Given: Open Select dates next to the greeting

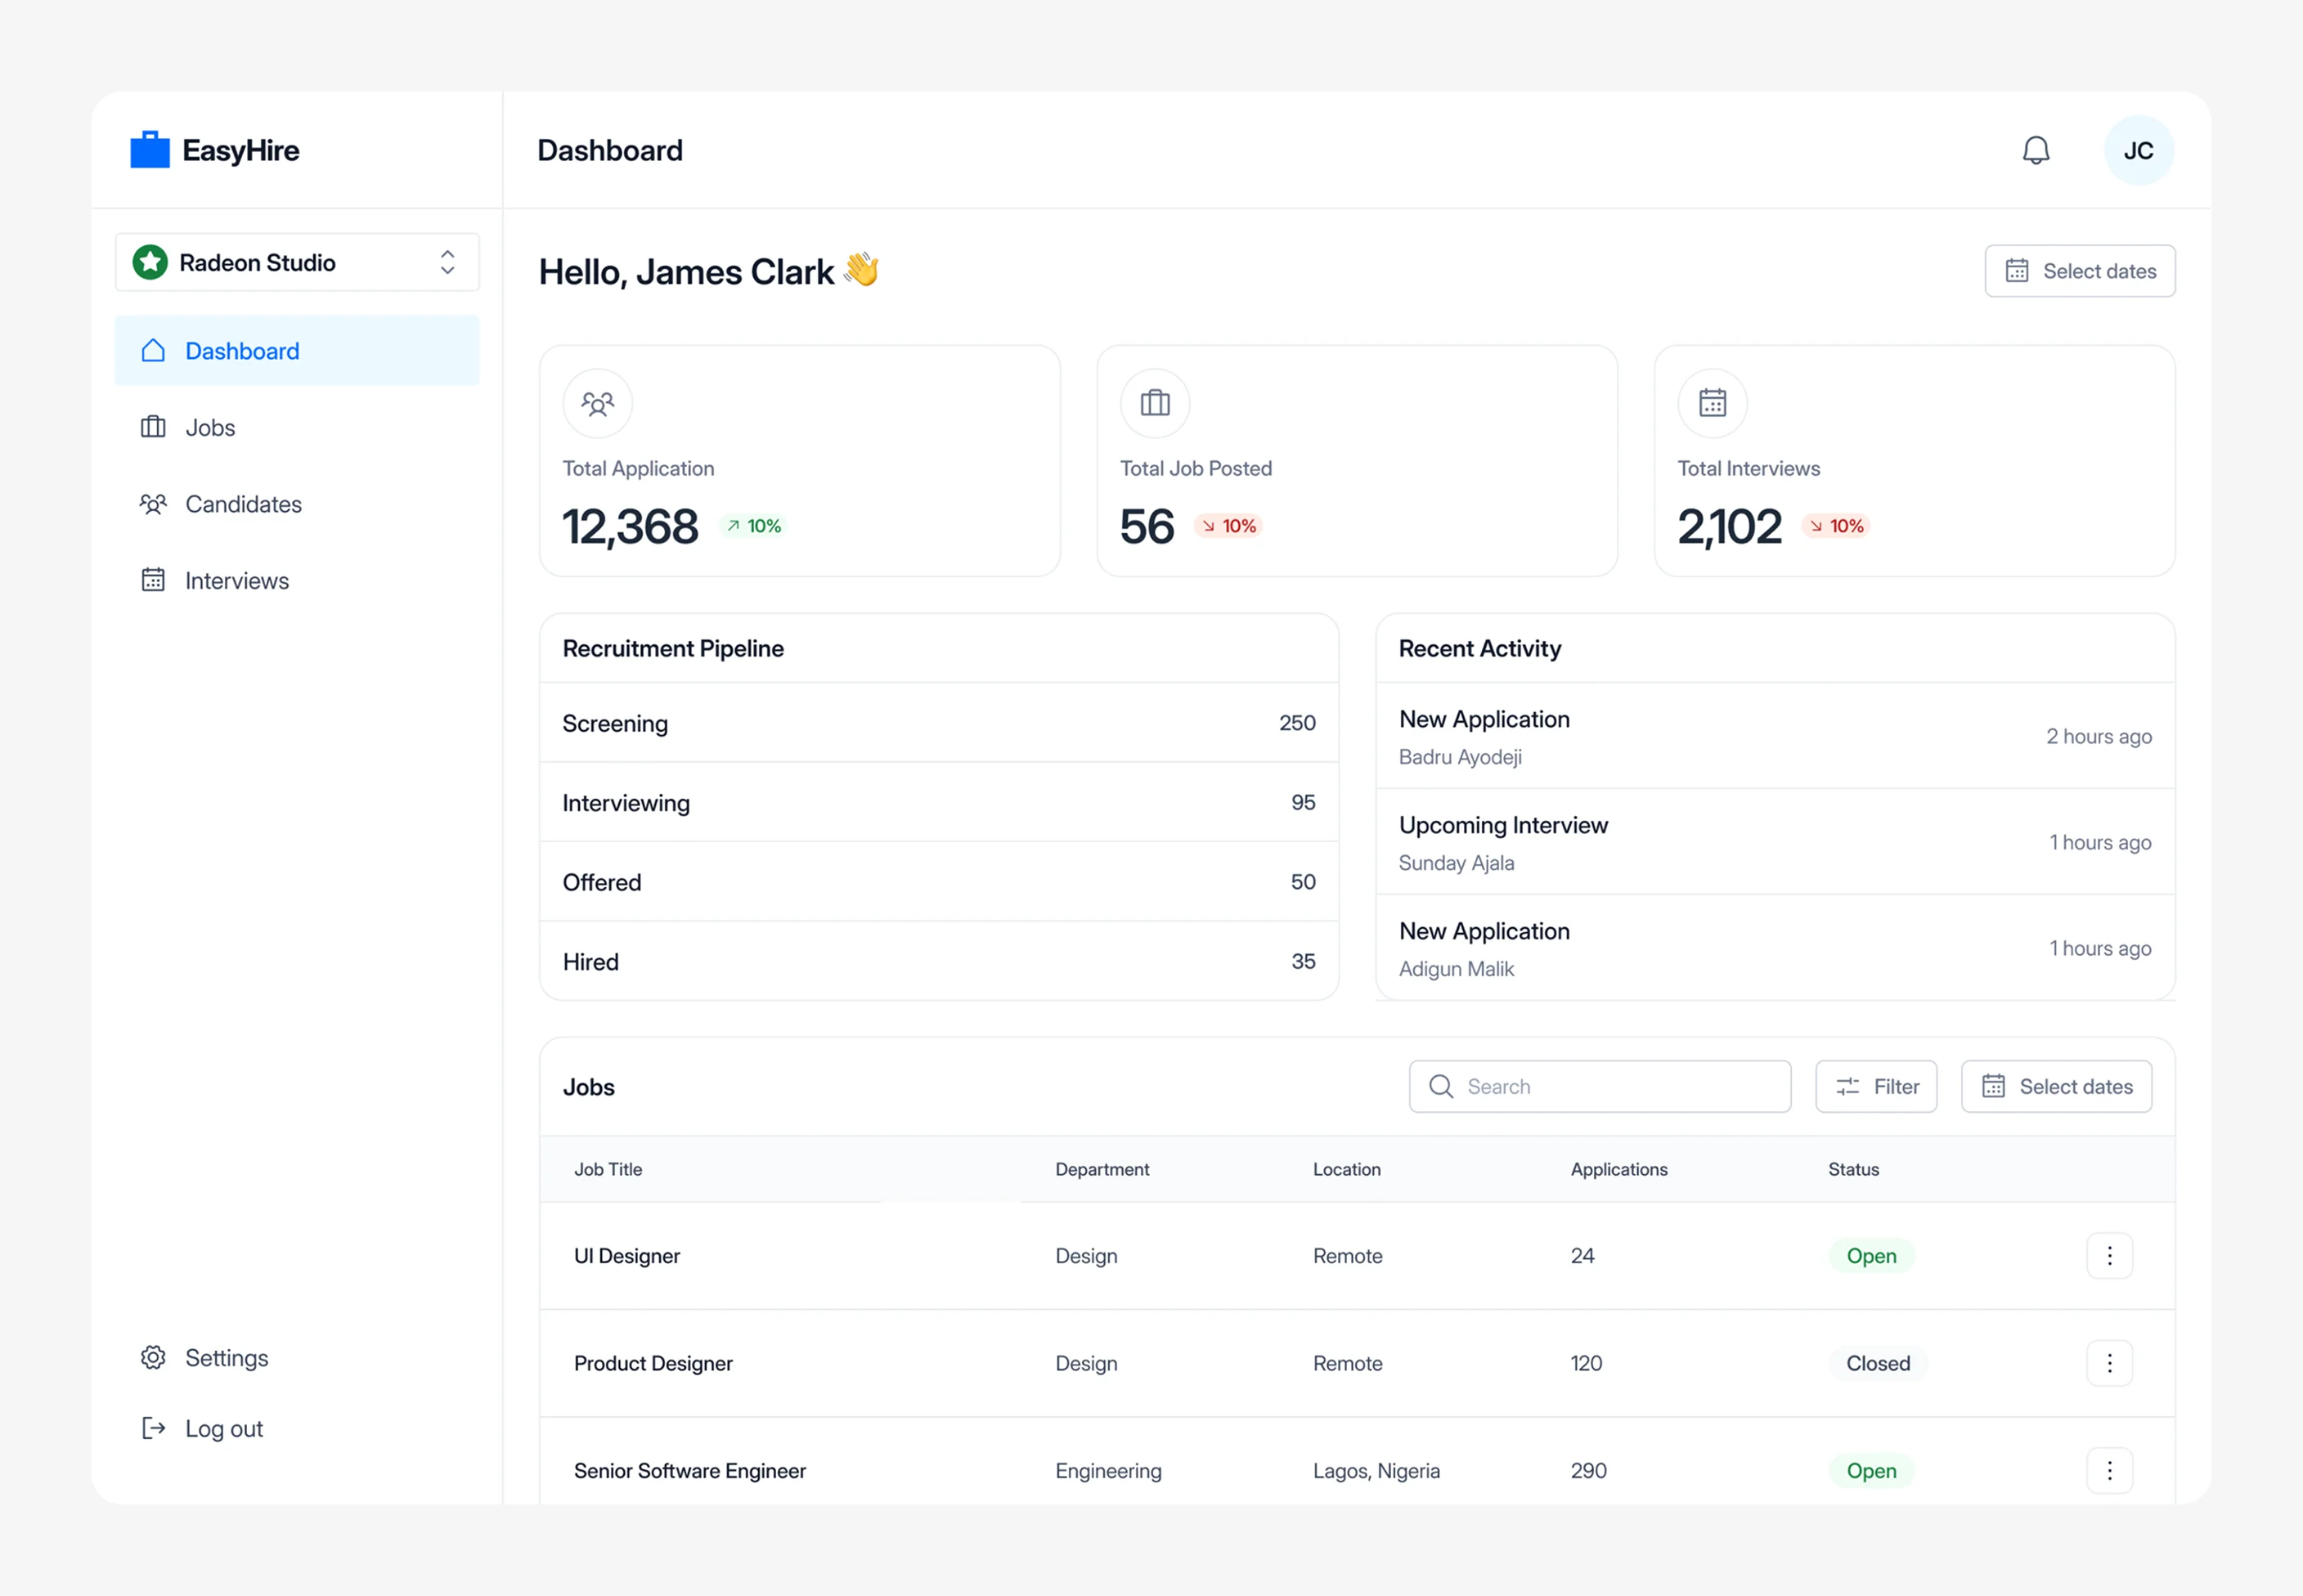Looking at the screenshot, I should coord(2079,271).
